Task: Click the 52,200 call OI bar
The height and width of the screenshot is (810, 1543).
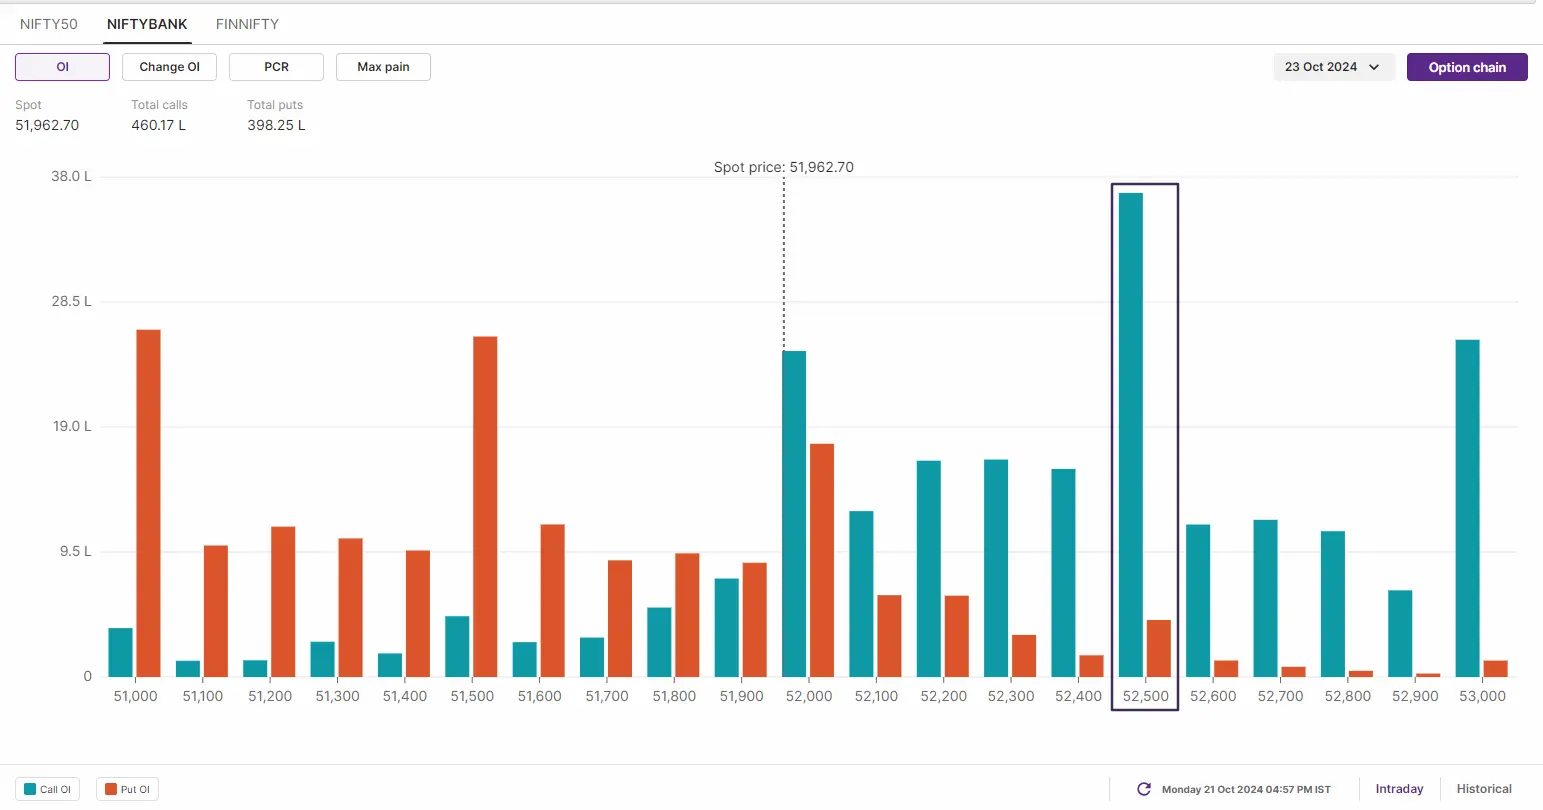Action: 928,569
